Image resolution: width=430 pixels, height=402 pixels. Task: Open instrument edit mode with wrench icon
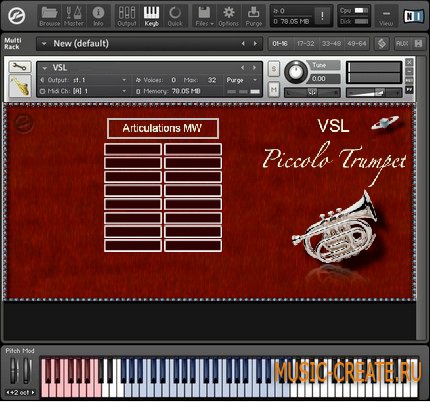pyautogui.click(x=20, y=67)
